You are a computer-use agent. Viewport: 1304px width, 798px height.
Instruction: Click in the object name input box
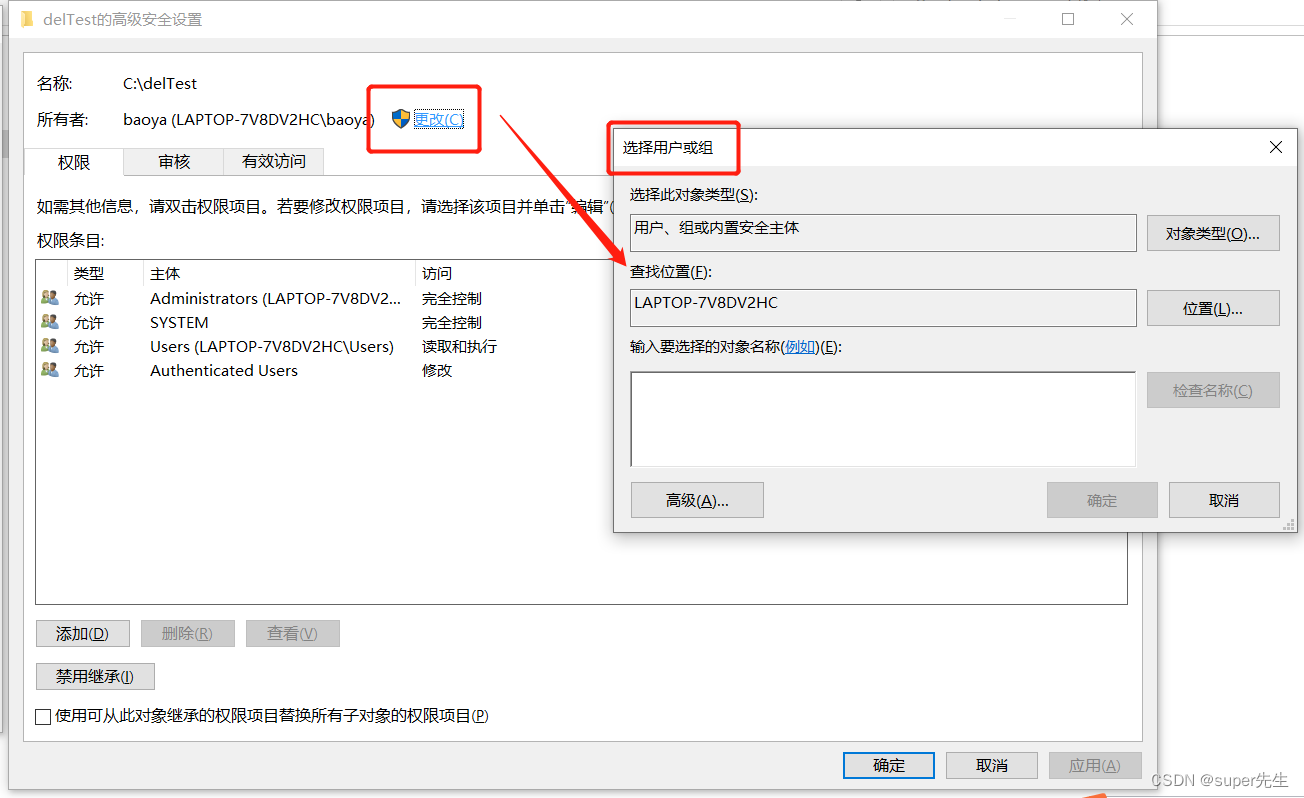click(883, 419)
